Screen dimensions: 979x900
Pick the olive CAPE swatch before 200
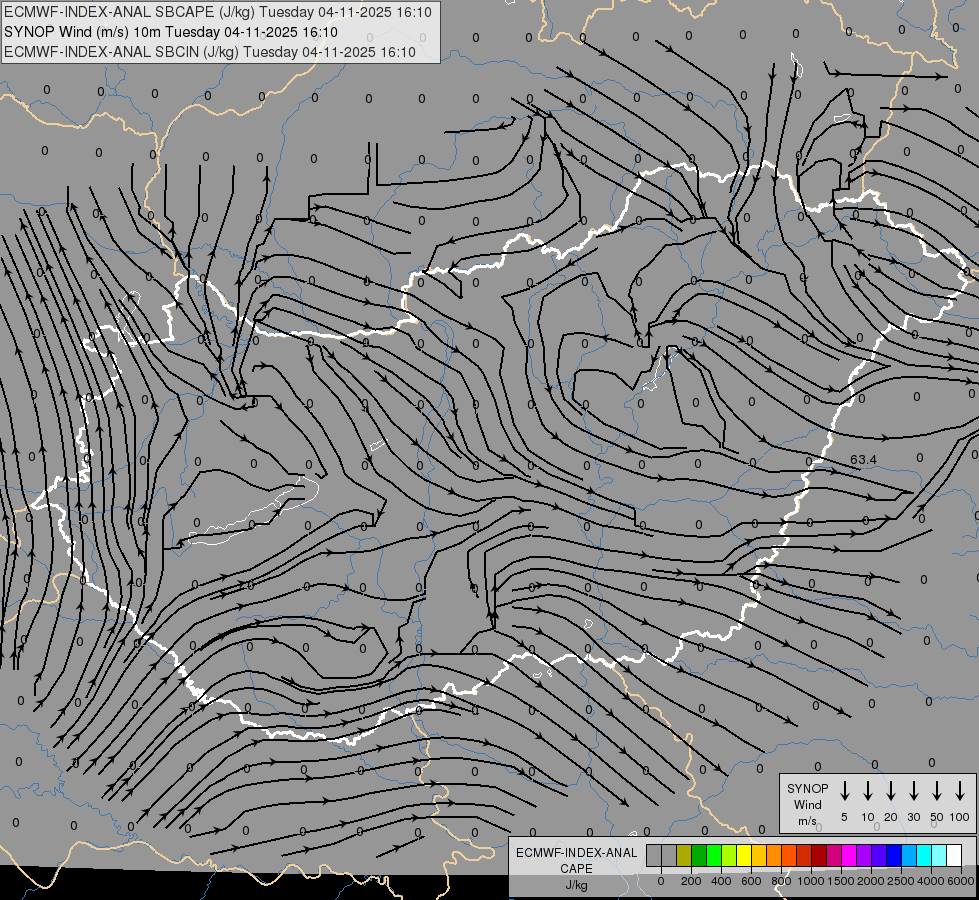click(684, 855)
